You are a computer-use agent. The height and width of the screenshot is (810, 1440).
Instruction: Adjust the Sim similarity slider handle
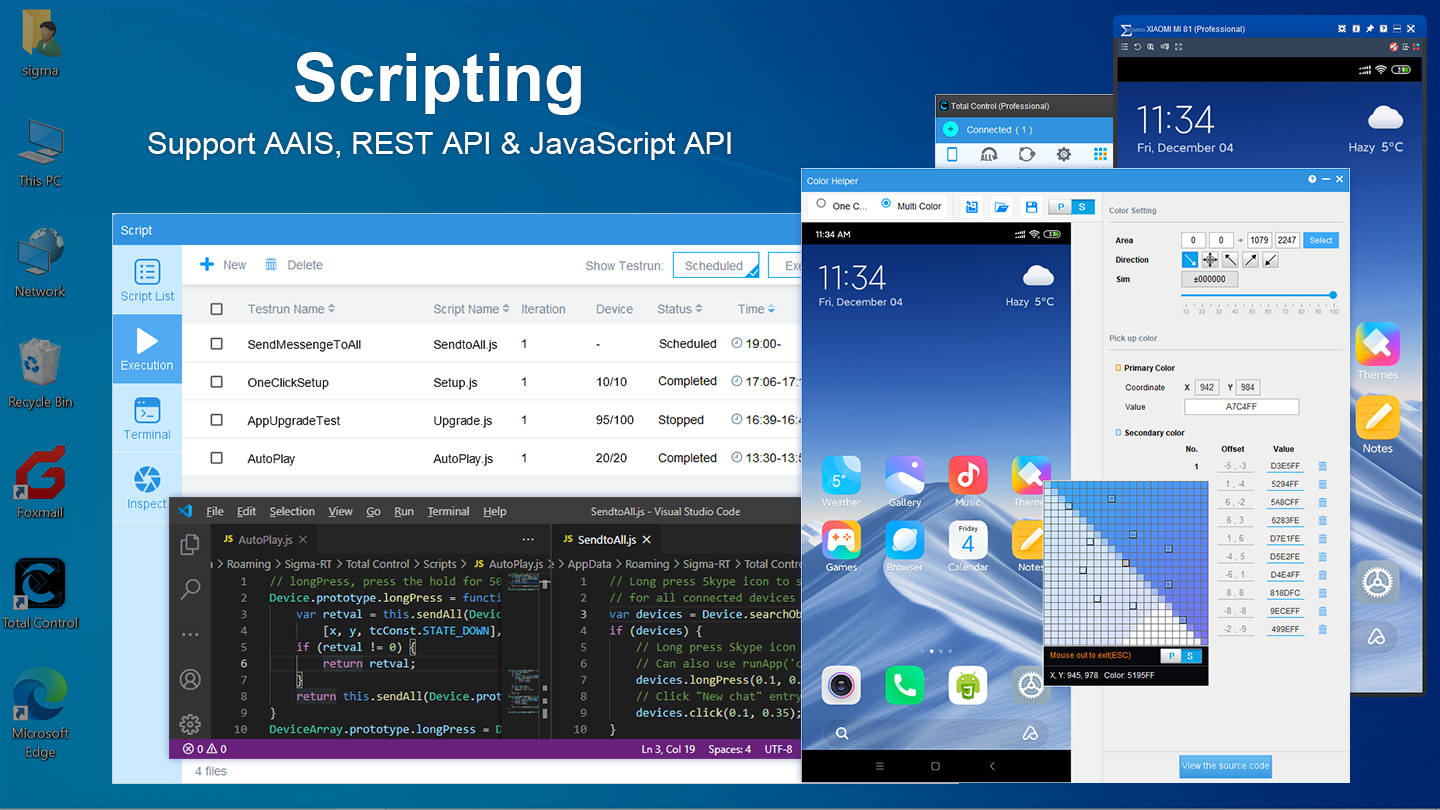click(1333, 295)
